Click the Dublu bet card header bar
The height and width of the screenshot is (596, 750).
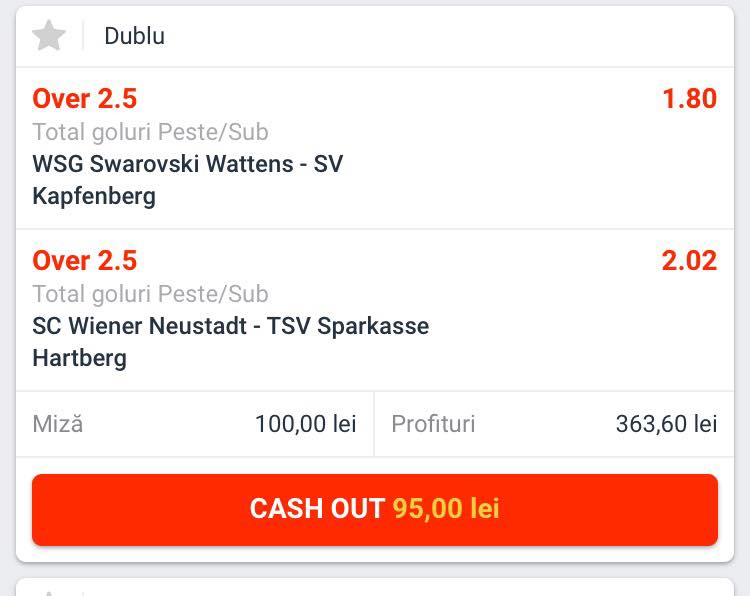375,36
